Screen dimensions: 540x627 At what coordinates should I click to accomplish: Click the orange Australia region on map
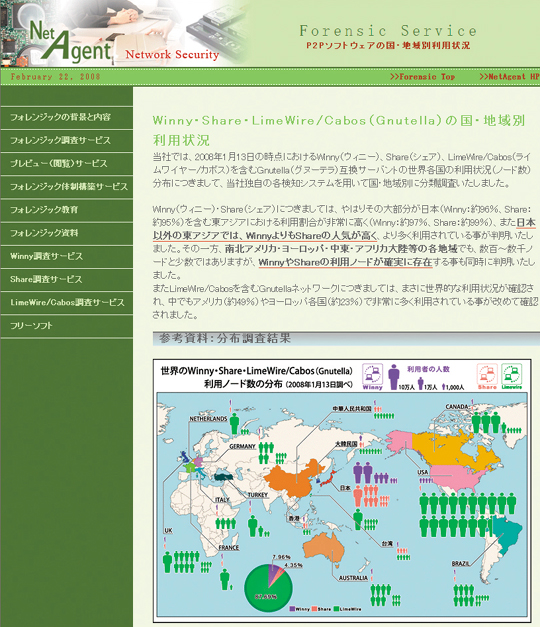click(324, 547)
